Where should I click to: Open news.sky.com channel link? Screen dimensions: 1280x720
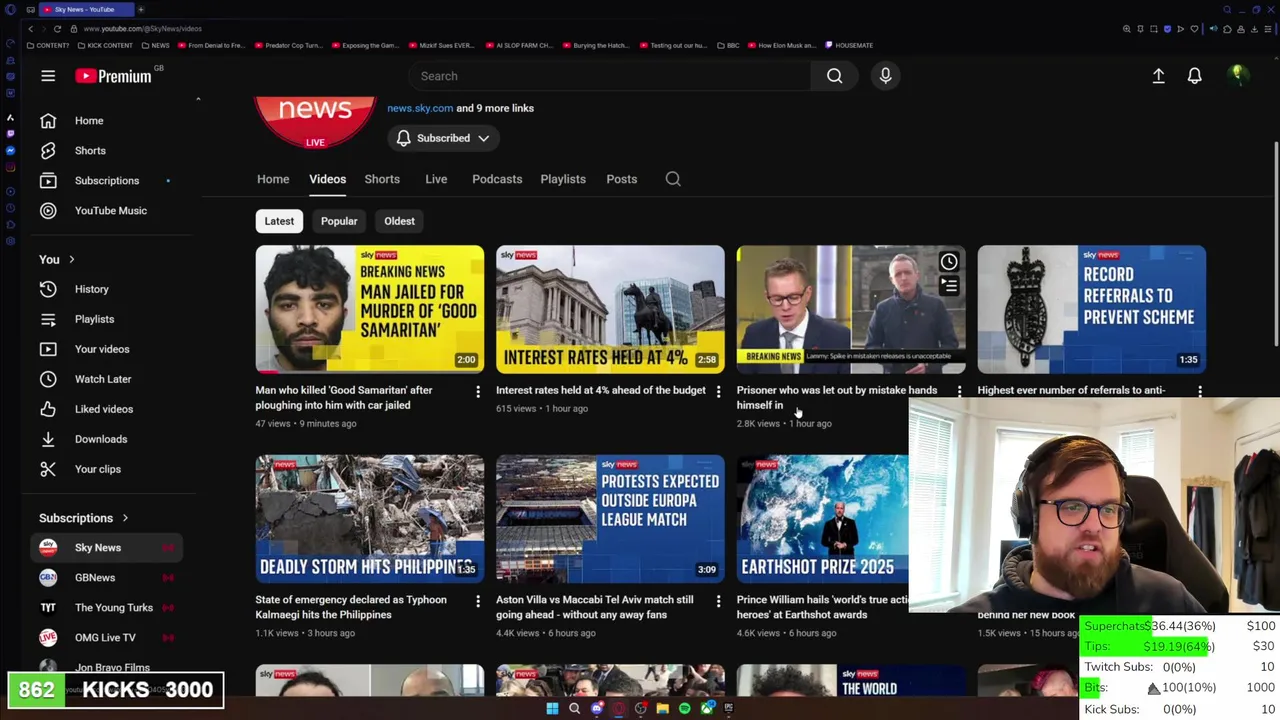pos(420,108)
